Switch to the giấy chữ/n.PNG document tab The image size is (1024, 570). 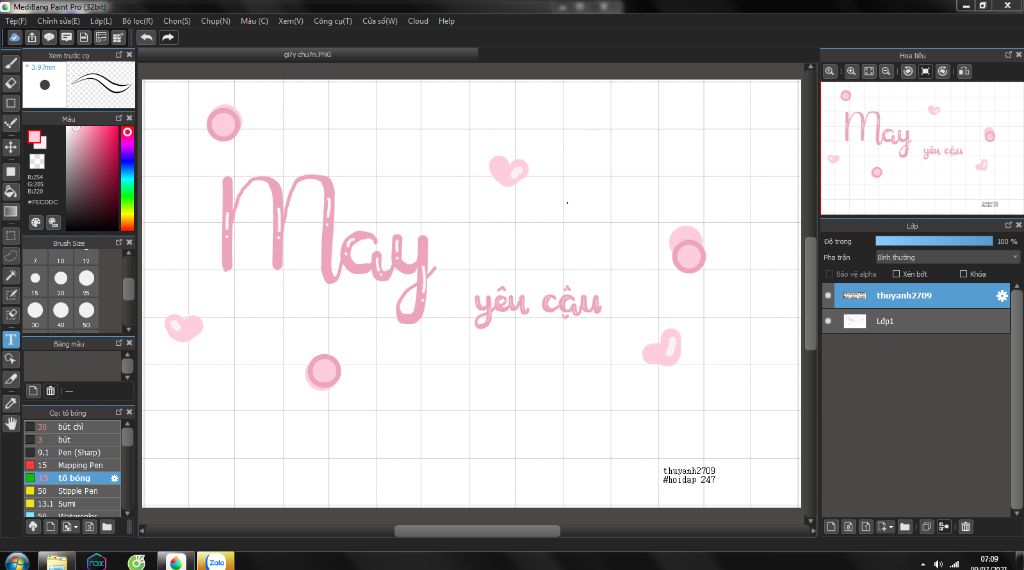[308, 54]
